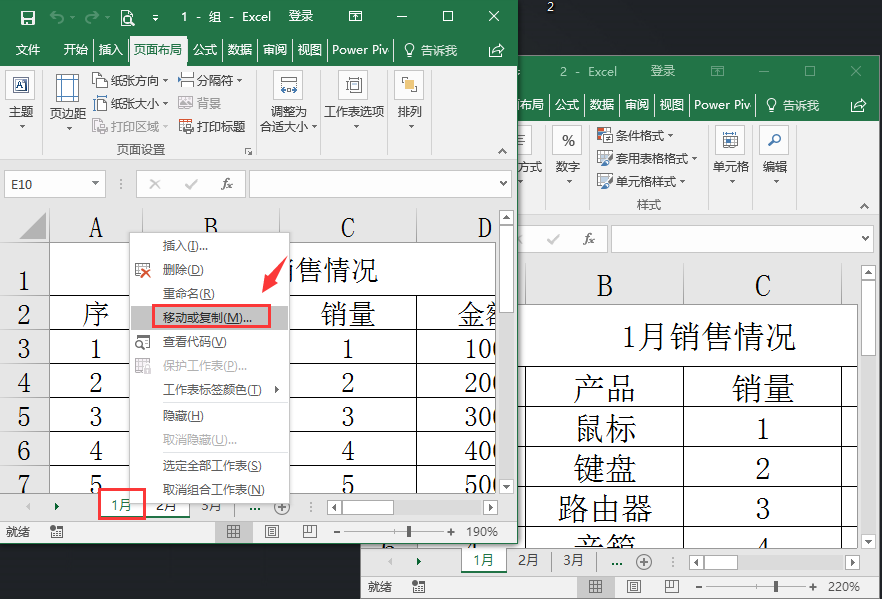Choose 选定全部工作表(S) from context menu
882x599 pixels.
[209, 466]
